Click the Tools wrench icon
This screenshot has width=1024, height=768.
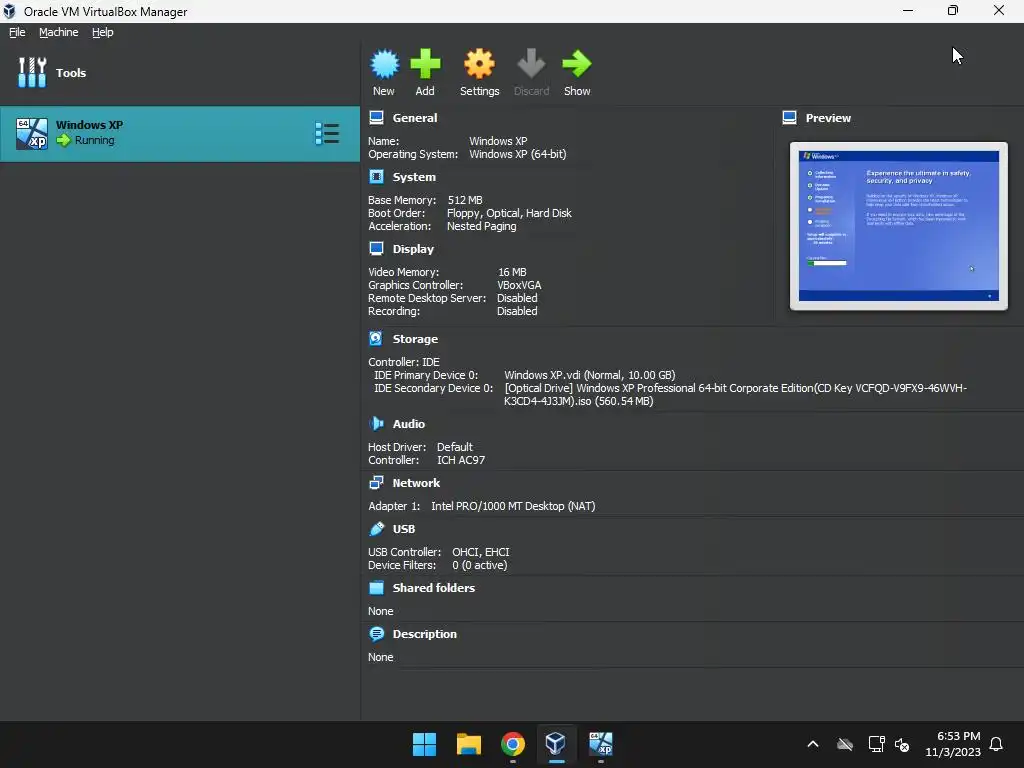click(32, 72)
